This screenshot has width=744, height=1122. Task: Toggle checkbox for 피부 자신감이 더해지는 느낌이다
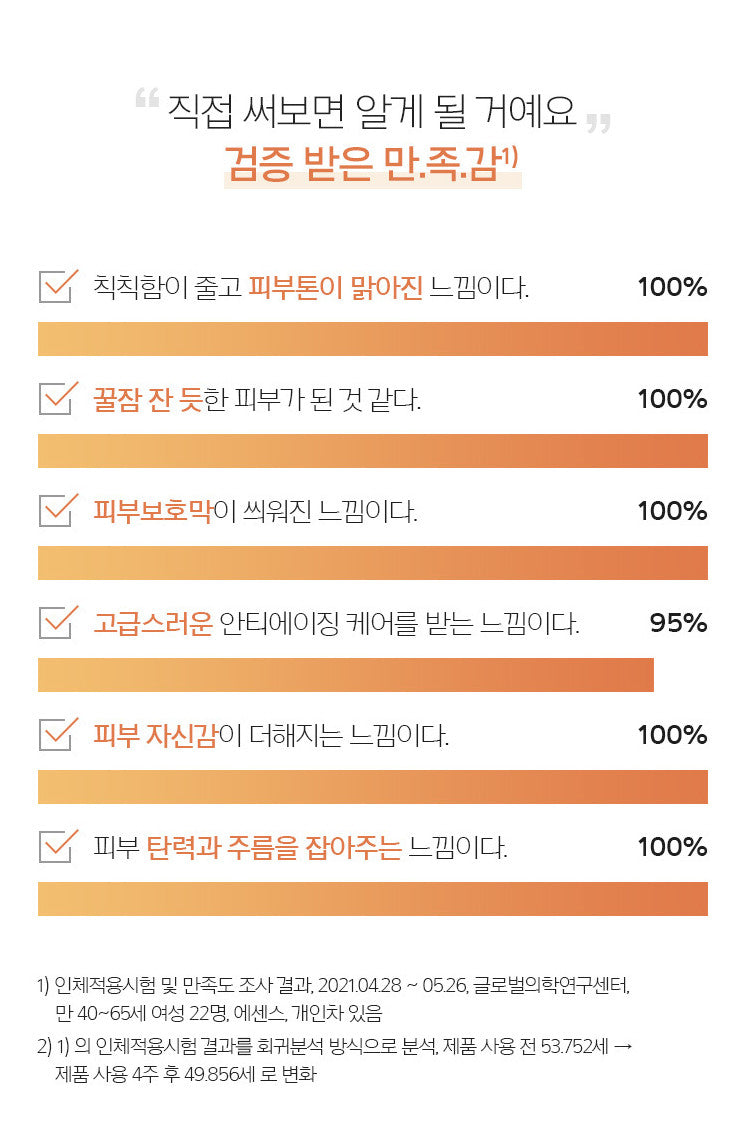pos(55,734)
